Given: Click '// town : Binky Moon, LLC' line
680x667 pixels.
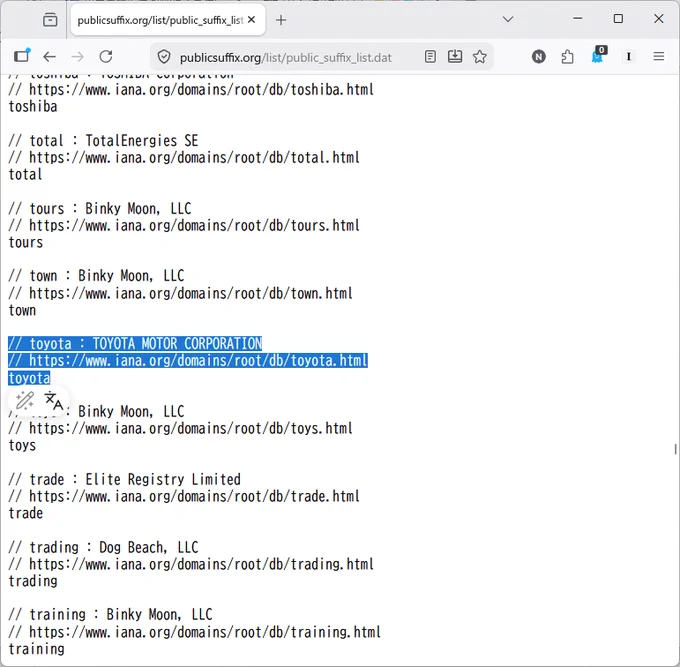Looking at the screenshot, I should (x=96, y=276).
